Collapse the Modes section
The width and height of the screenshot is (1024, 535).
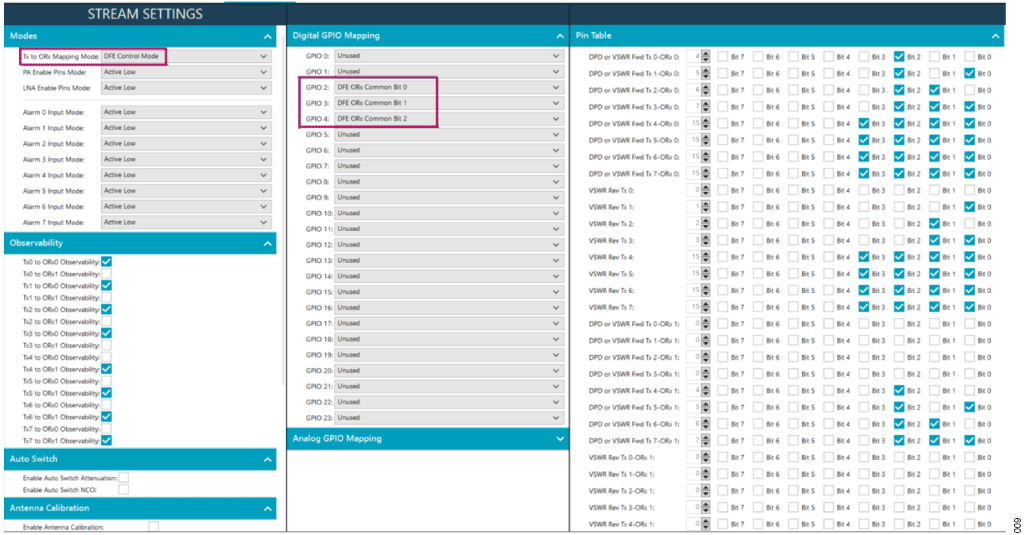pos(267,37)
